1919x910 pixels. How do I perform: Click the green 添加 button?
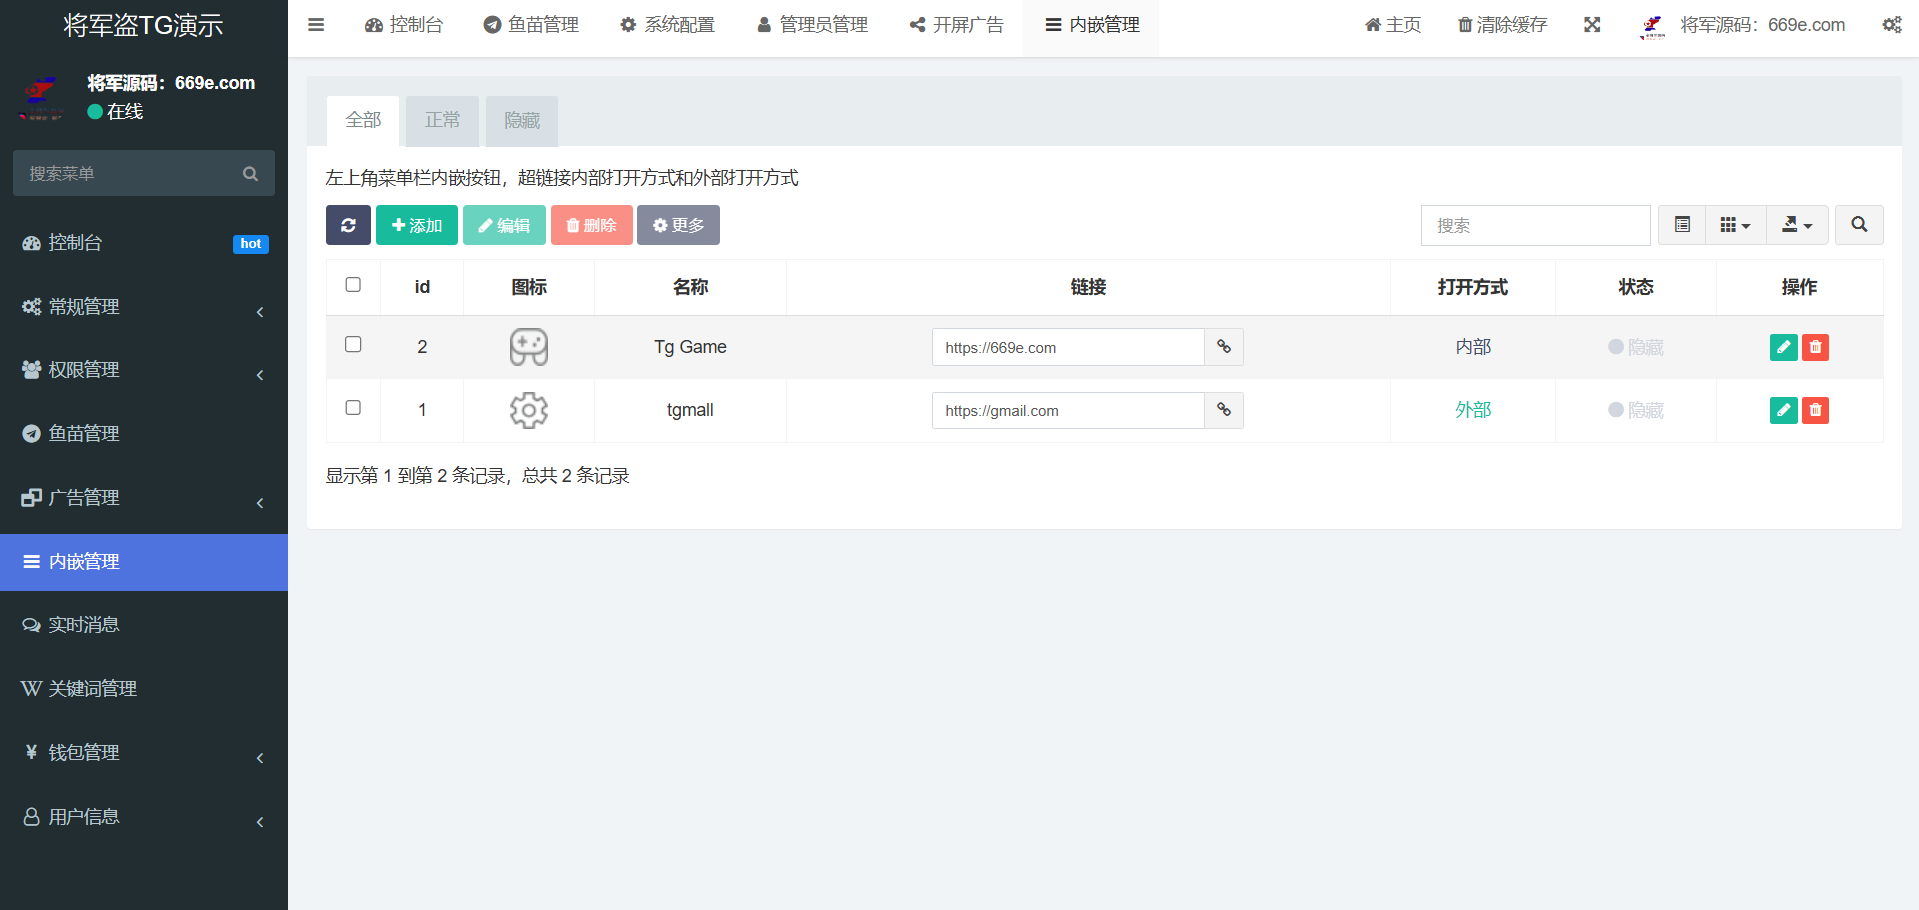coord(417,225)
